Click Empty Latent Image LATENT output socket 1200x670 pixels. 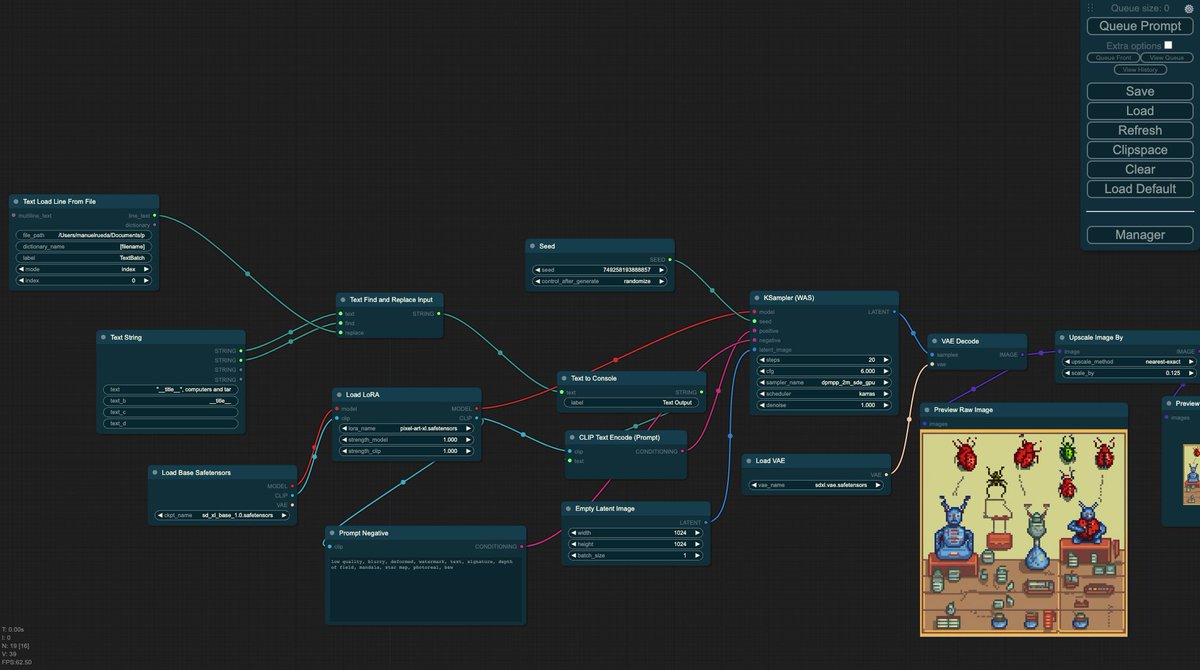click(706, 522)
